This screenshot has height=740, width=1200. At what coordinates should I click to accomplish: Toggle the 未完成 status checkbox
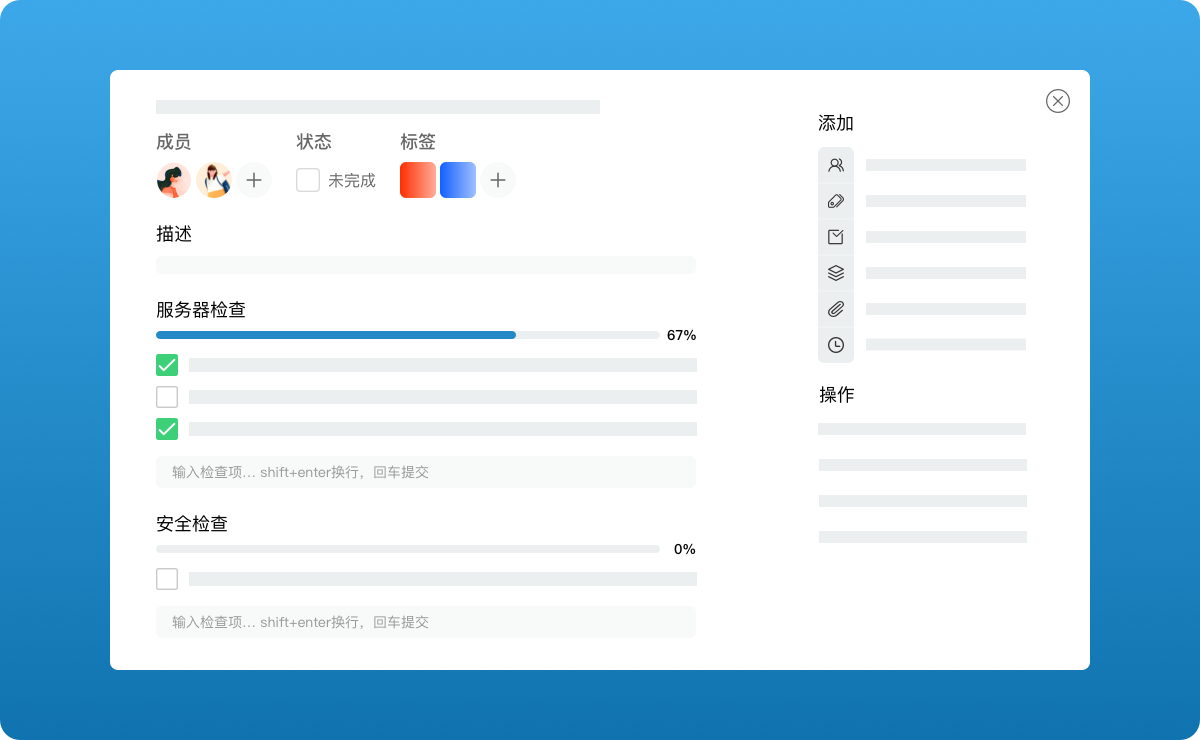point(308,180)
